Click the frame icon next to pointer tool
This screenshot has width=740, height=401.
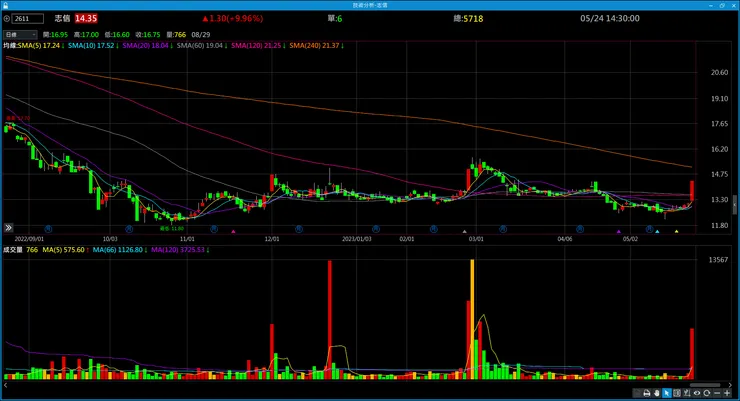click(677, 393)
